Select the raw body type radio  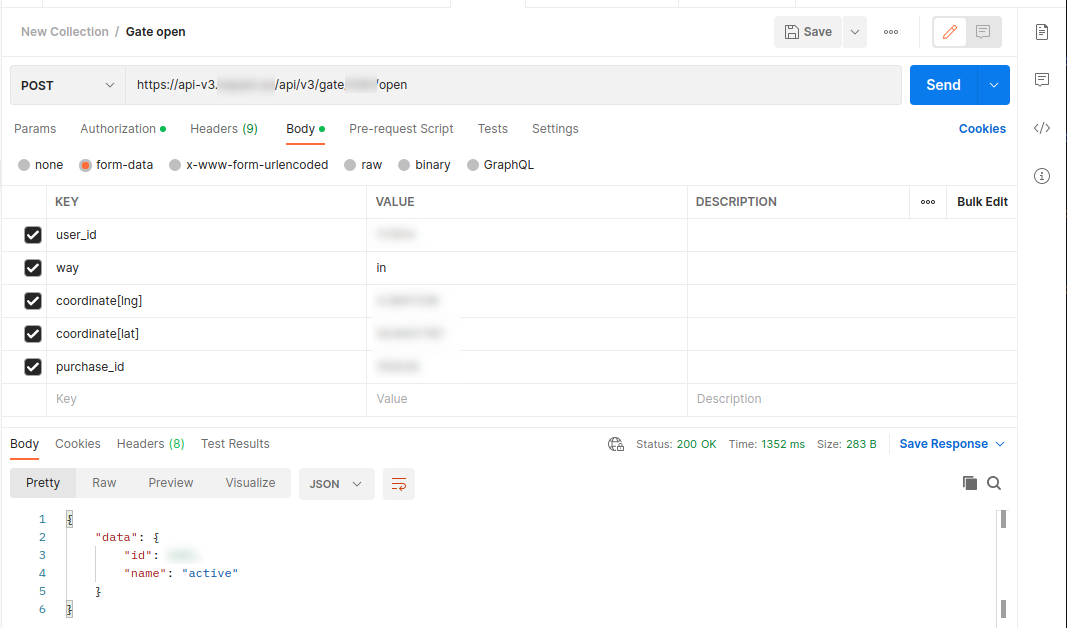pyautogui.click(x=350, y=165)
